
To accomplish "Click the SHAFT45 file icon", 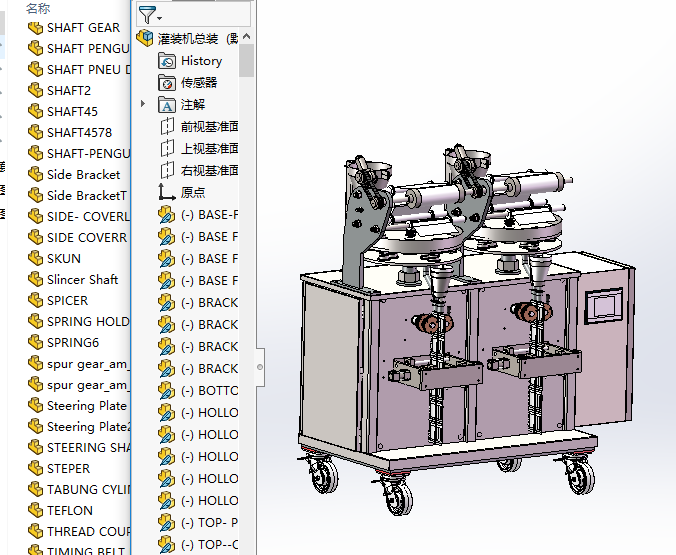I will pyautogui.click(x=35, y=112).
